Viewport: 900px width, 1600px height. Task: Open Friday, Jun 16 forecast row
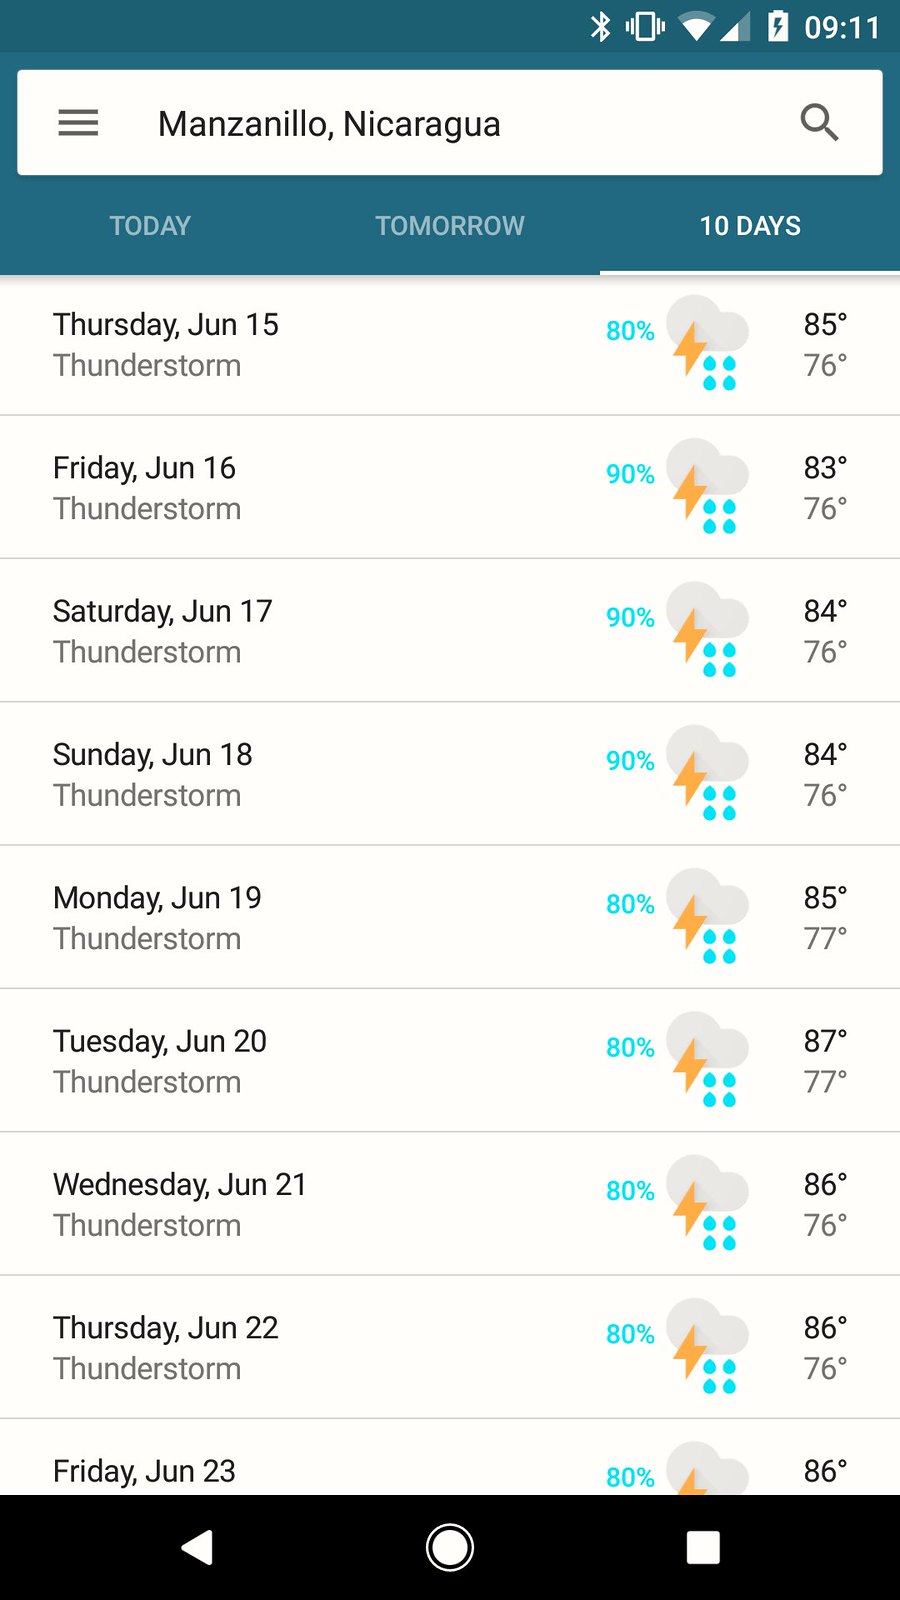(300, 488)
